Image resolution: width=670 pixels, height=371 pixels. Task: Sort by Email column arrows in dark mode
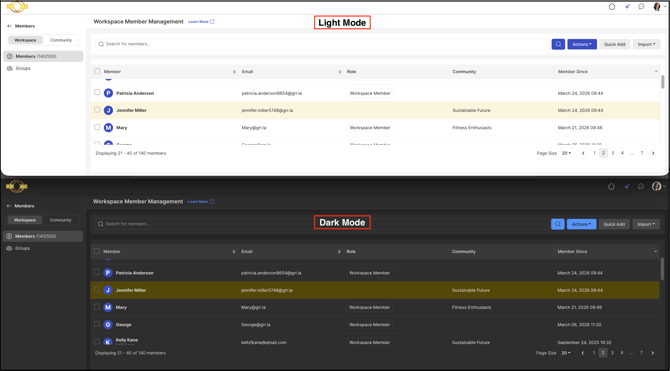[x=339, y=252]
